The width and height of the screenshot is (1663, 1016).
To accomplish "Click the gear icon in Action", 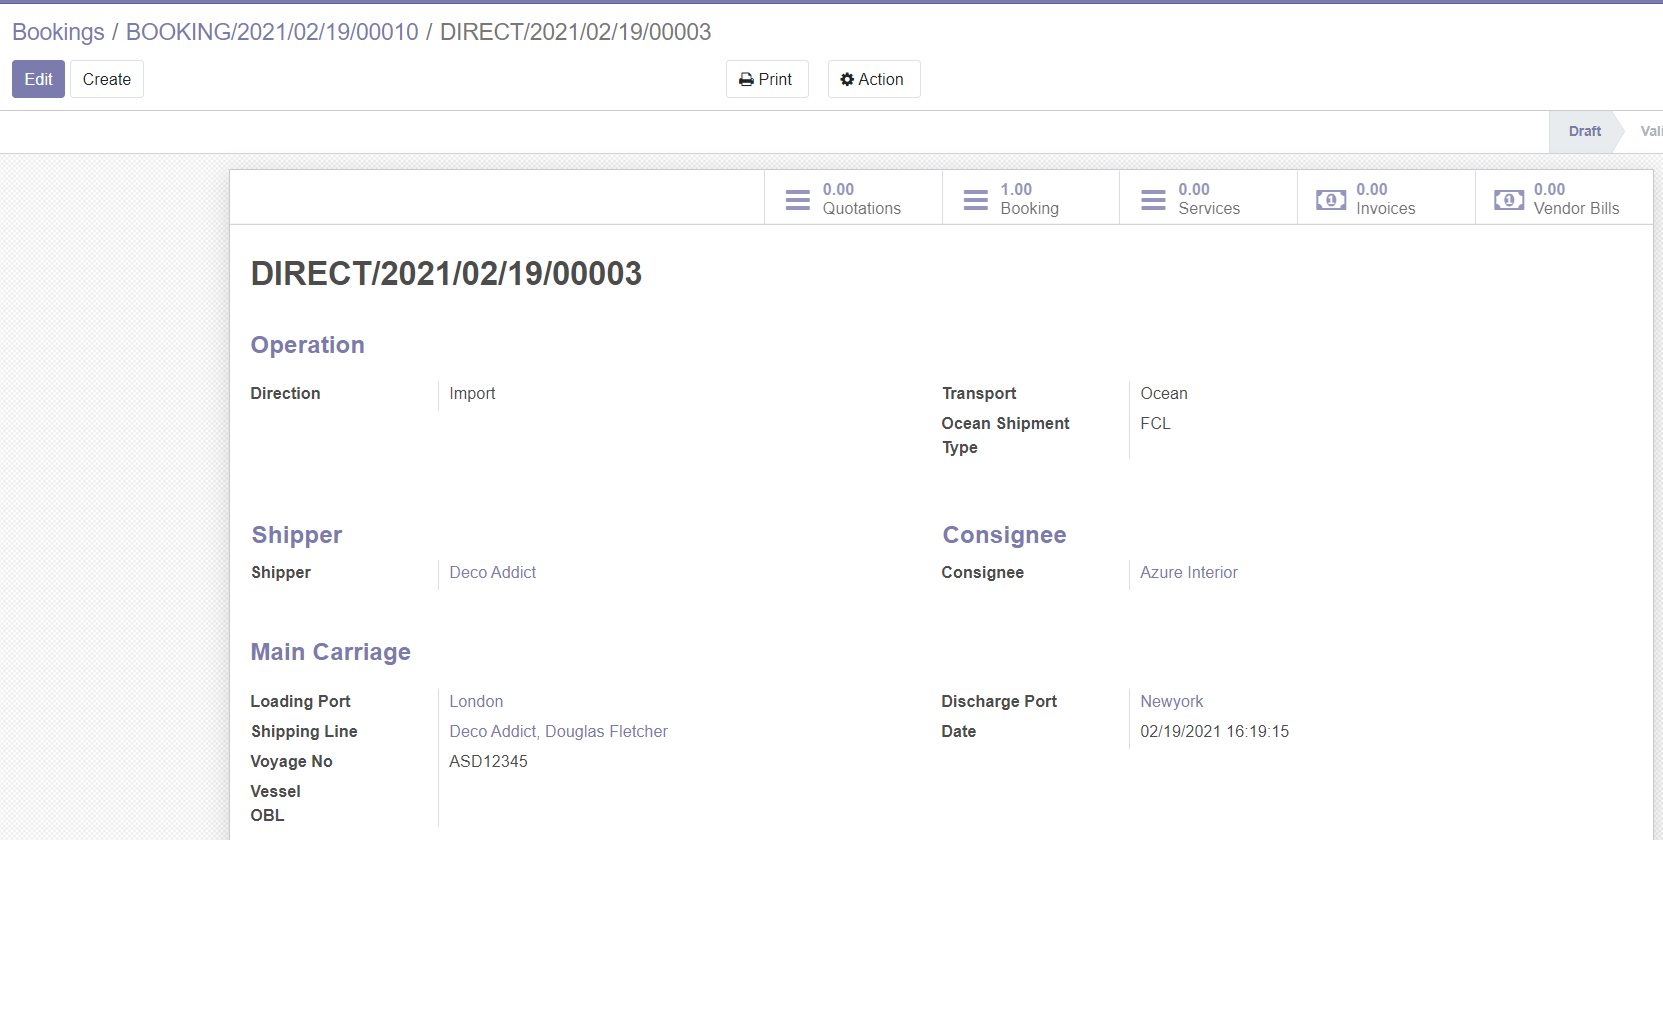I will tap(847, 80).
